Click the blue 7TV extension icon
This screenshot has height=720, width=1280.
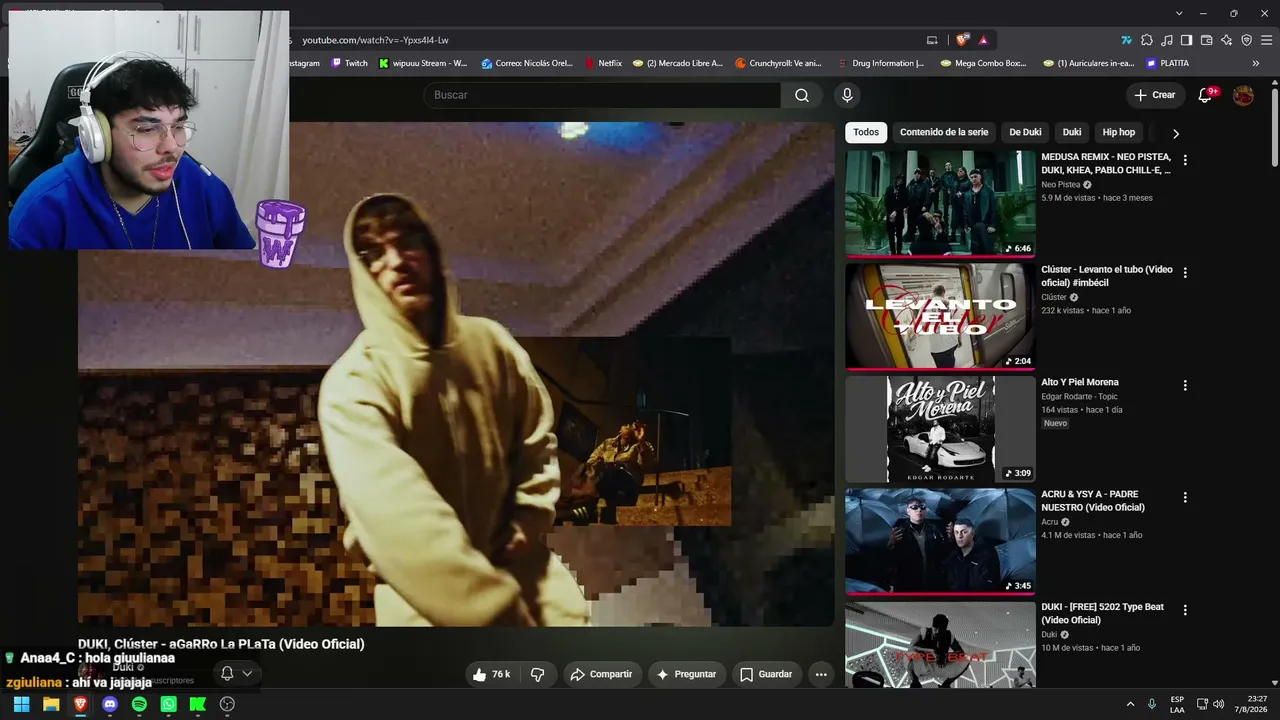pyautogui.click(x=1127, y=40)
